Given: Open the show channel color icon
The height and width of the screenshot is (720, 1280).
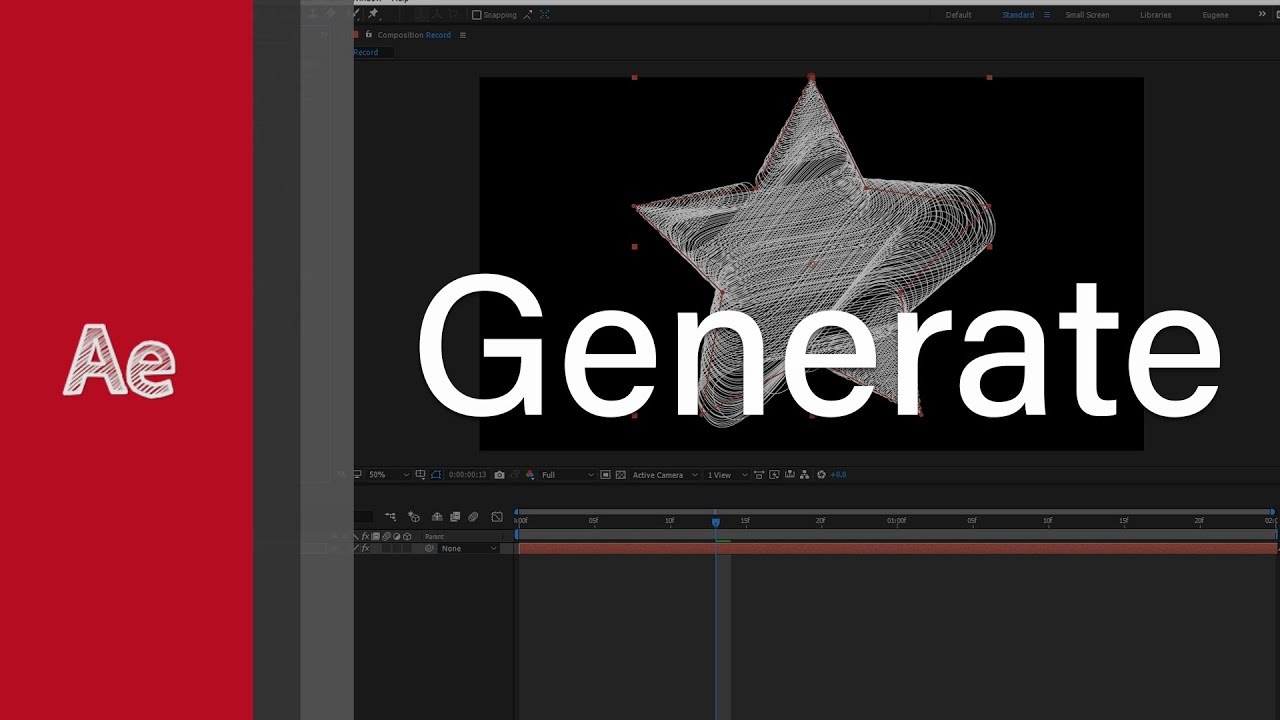Looking at the screenshot, I should [x=530, y=475].
